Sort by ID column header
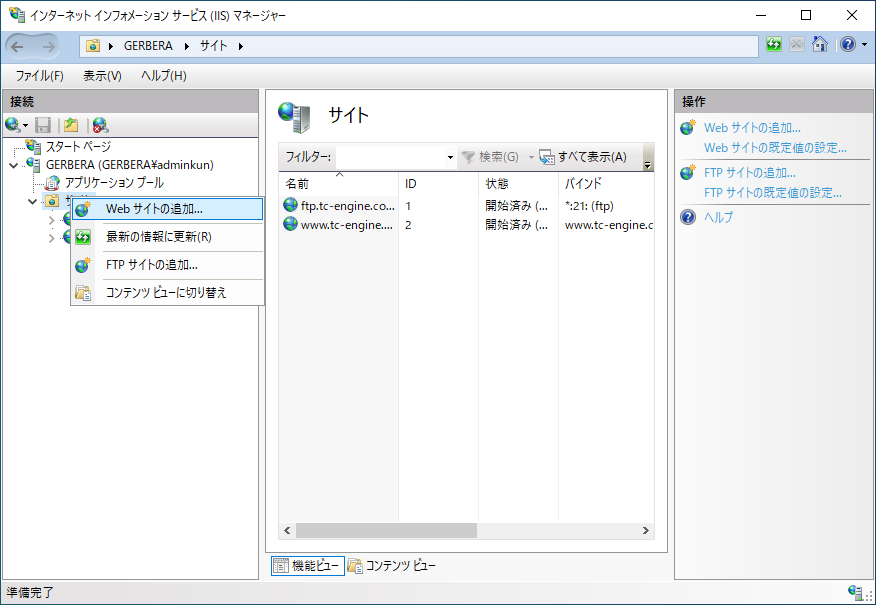Viewport: 876px width, 605px height. coord(439,184)
